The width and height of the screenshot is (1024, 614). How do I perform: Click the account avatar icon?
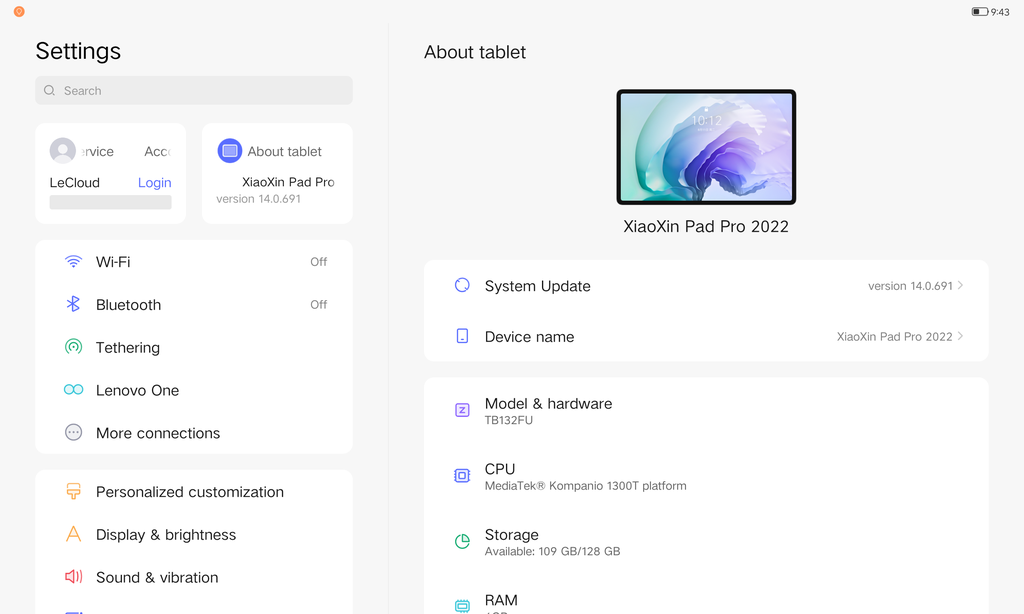(x=63, y=151)
